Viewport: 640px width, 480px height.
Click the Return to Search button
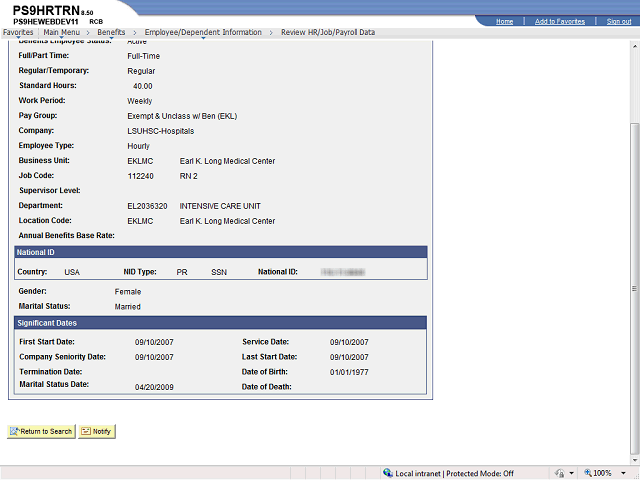pyautogui.click(x=41, y=431)
